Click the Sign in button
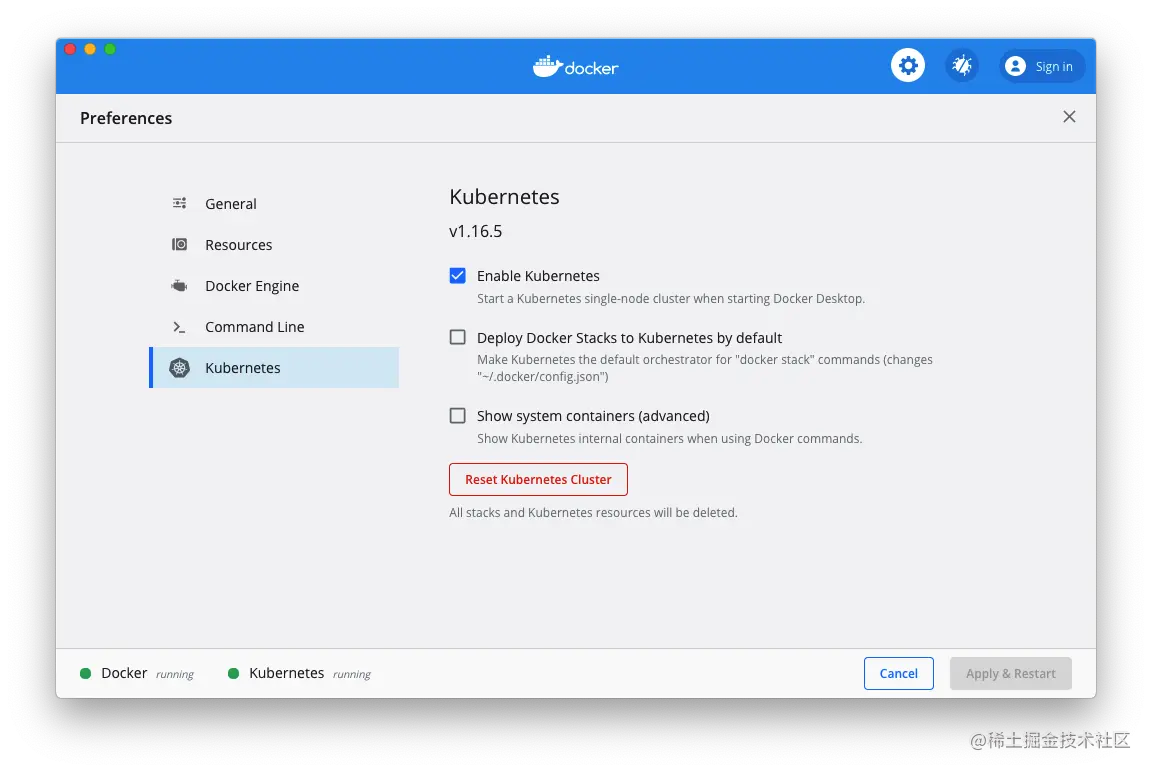1152x772 pixels. [1042, 66]
